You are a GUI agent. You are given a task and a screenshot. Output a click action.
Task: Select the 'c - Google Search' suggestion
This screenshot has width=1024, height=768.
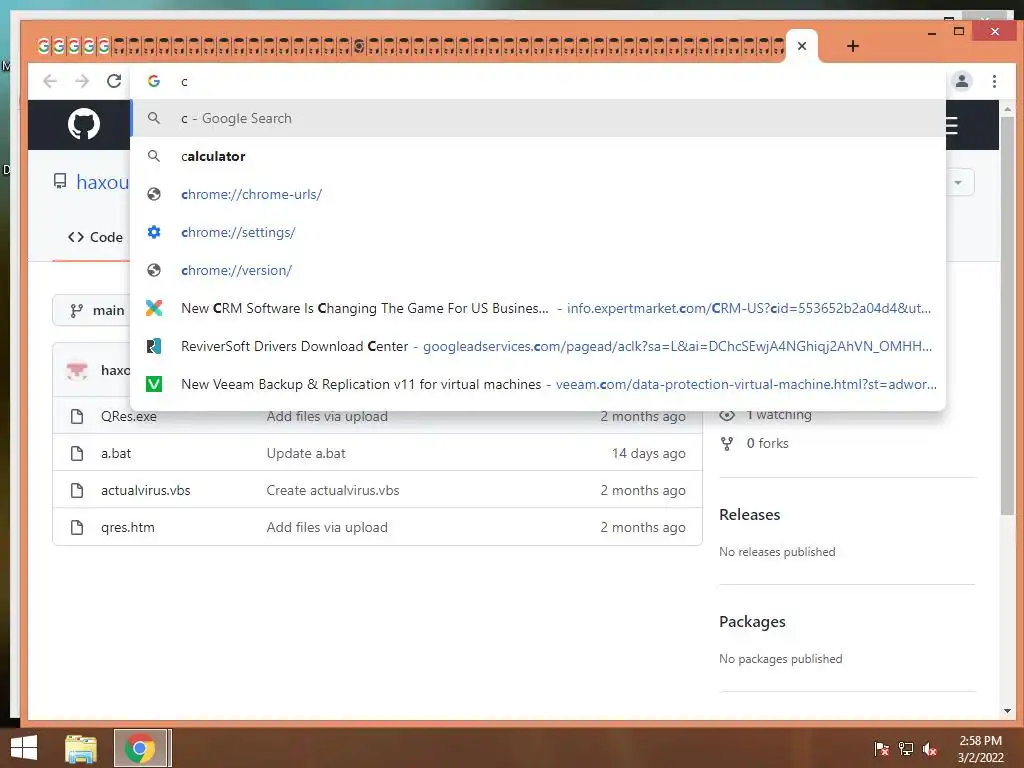click(x=538, y=118)
